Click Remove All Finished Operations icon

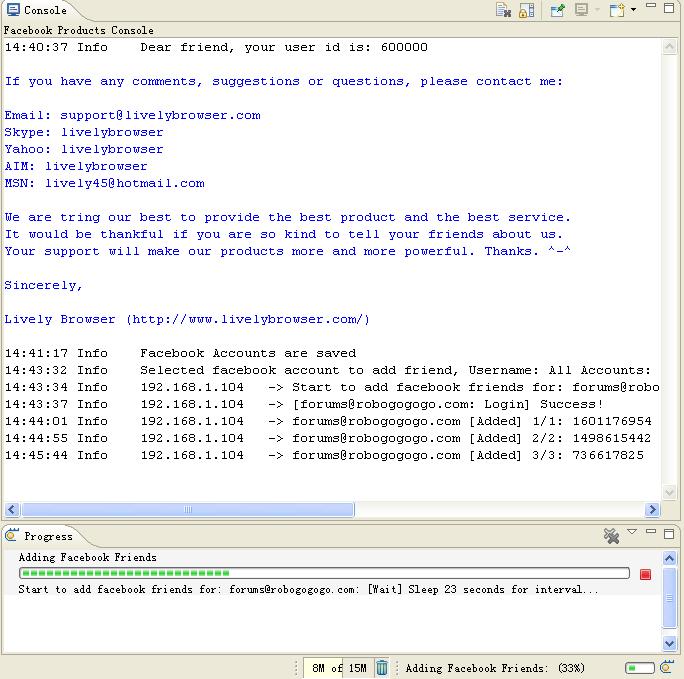tap(611, 536)
